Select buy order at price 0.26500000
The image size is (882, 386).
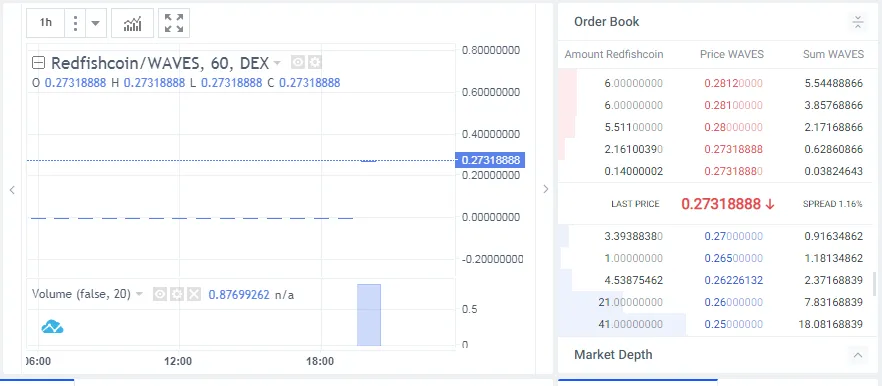pyautogui.click(x=733, y=258)
